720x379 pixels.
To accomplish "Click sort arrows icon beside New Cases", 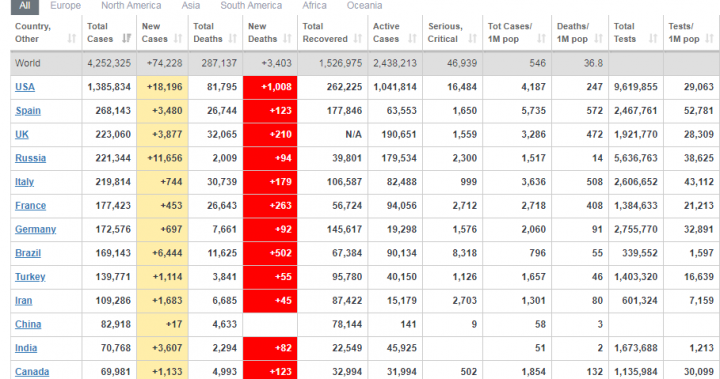I will pyautogui.click(x=178, y=39).
